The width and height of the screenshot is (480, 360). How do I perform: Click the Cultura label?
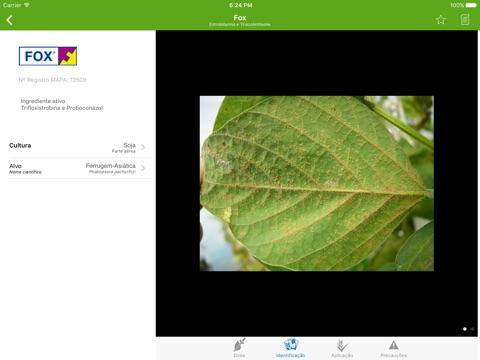[20, 145]
